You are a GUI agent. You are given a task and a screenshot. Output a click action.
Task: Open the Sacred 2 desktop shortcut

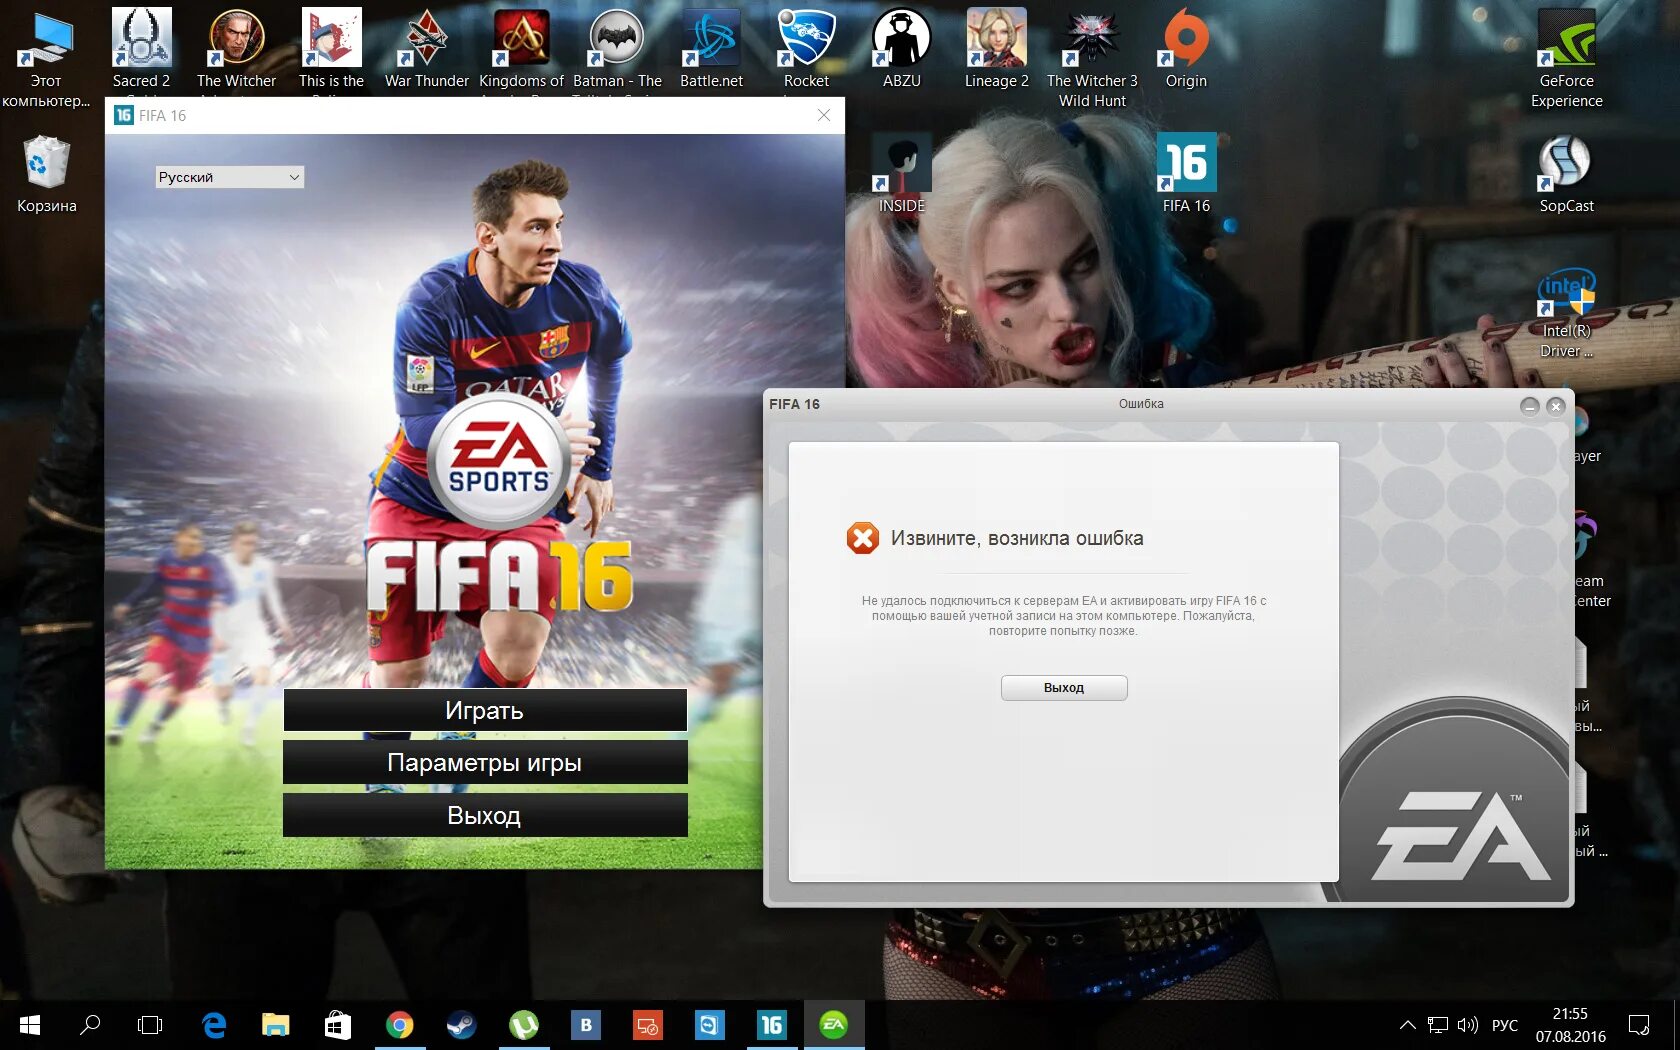pyautogui.click(x=141, y=48)
